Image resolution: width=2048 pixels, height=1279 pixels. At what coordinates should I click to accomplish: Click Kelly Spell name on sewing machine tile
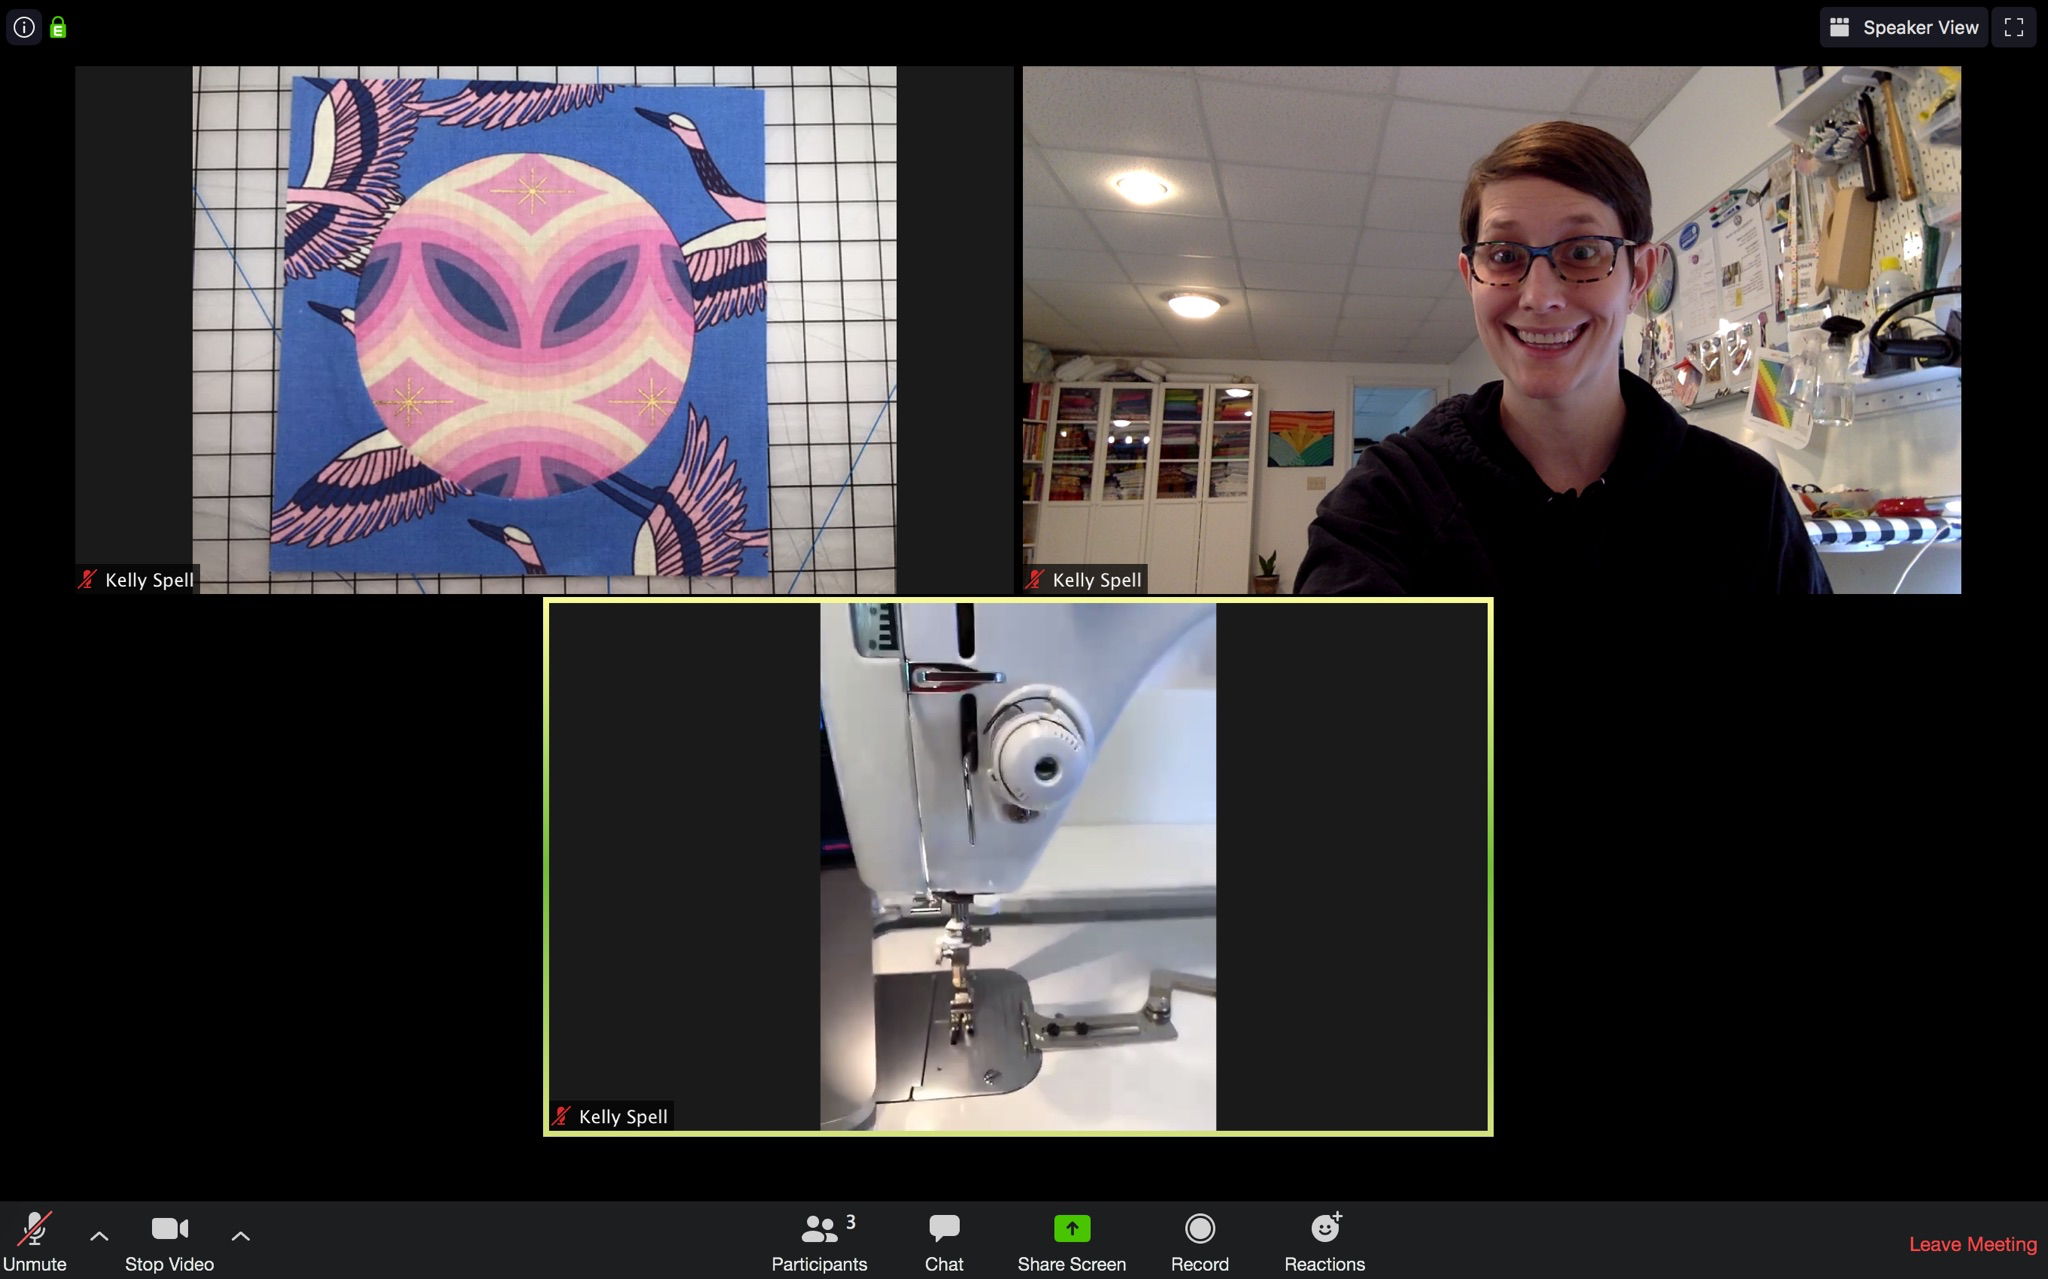pyautogui.click(x=622, y=1116)
